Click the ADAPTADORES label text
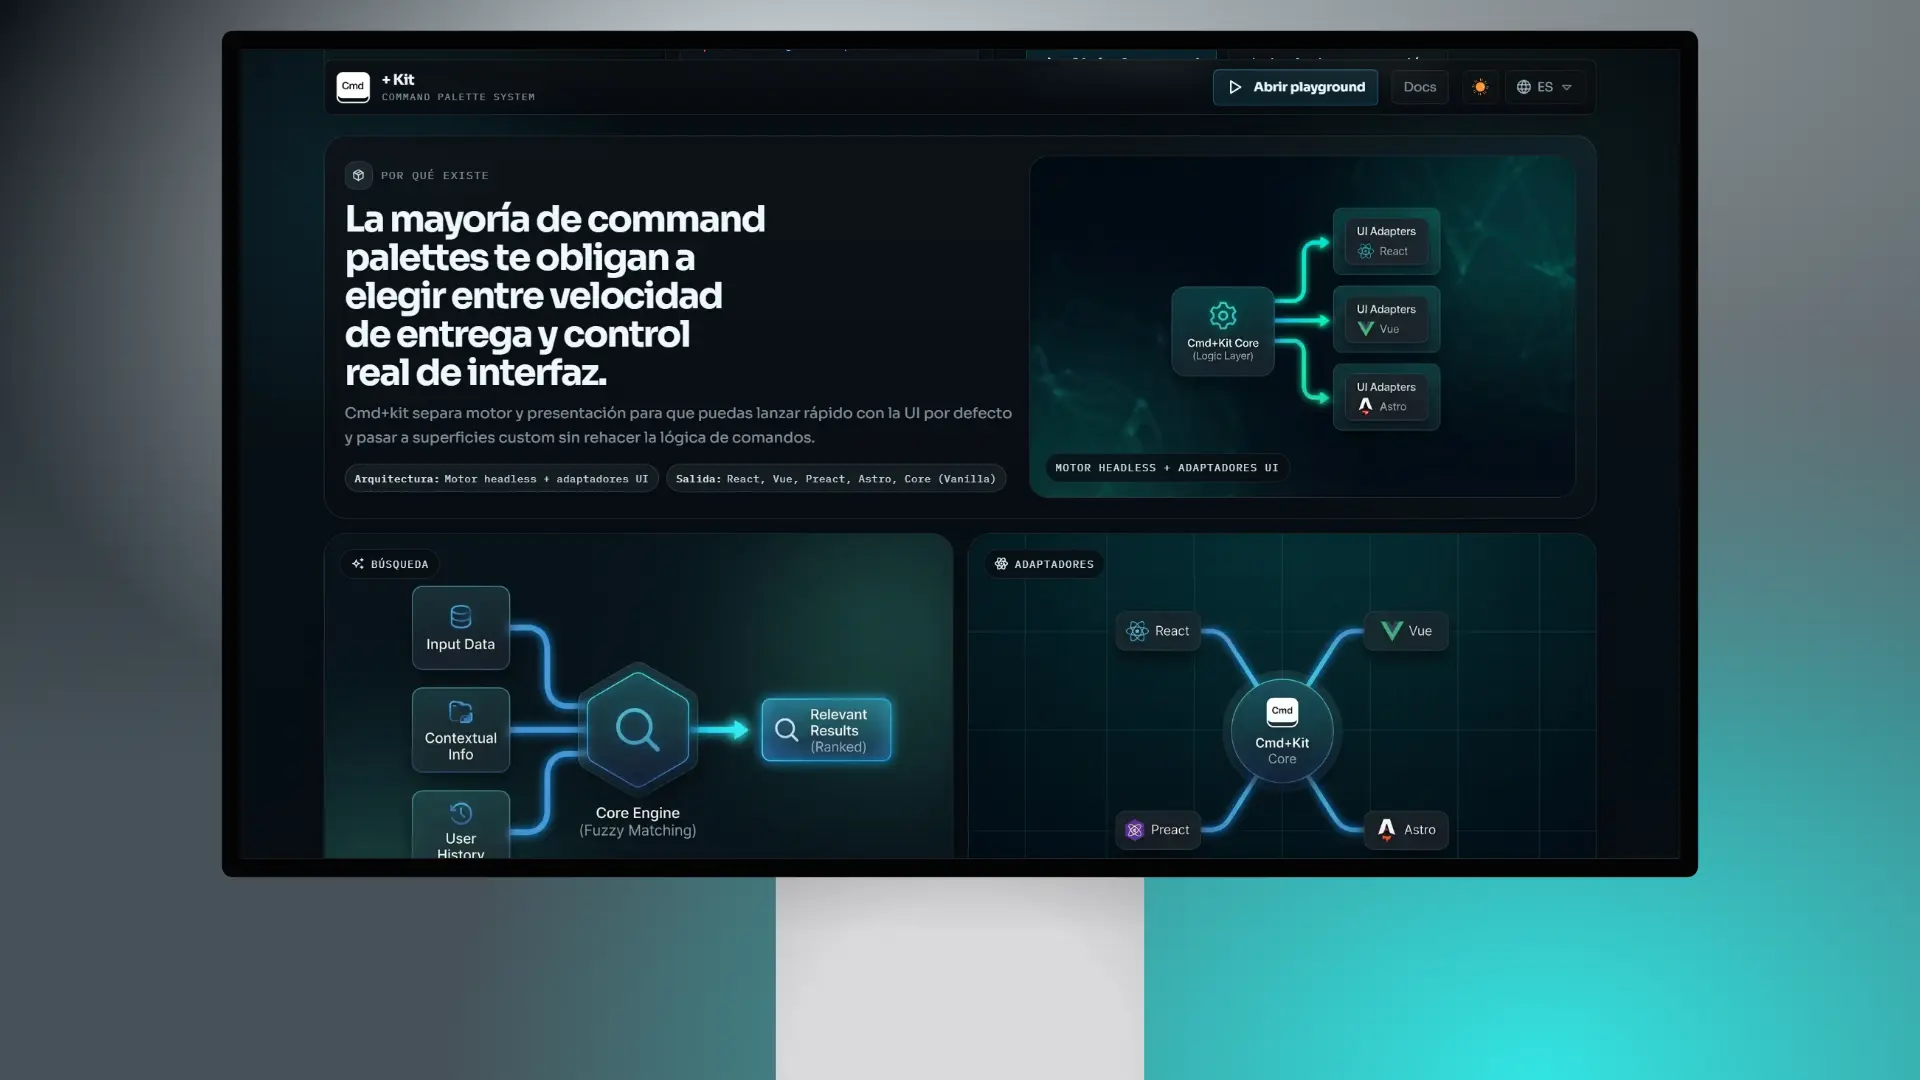1920x1080 pixels. click(x=1054, y=564)
